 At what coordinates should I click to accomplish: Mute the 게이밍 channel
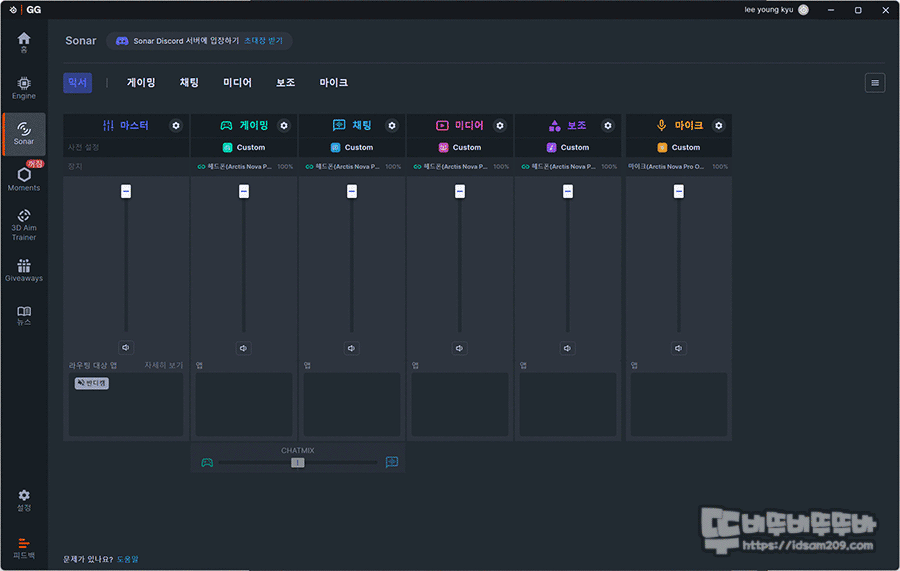click(x=243, y=348)
